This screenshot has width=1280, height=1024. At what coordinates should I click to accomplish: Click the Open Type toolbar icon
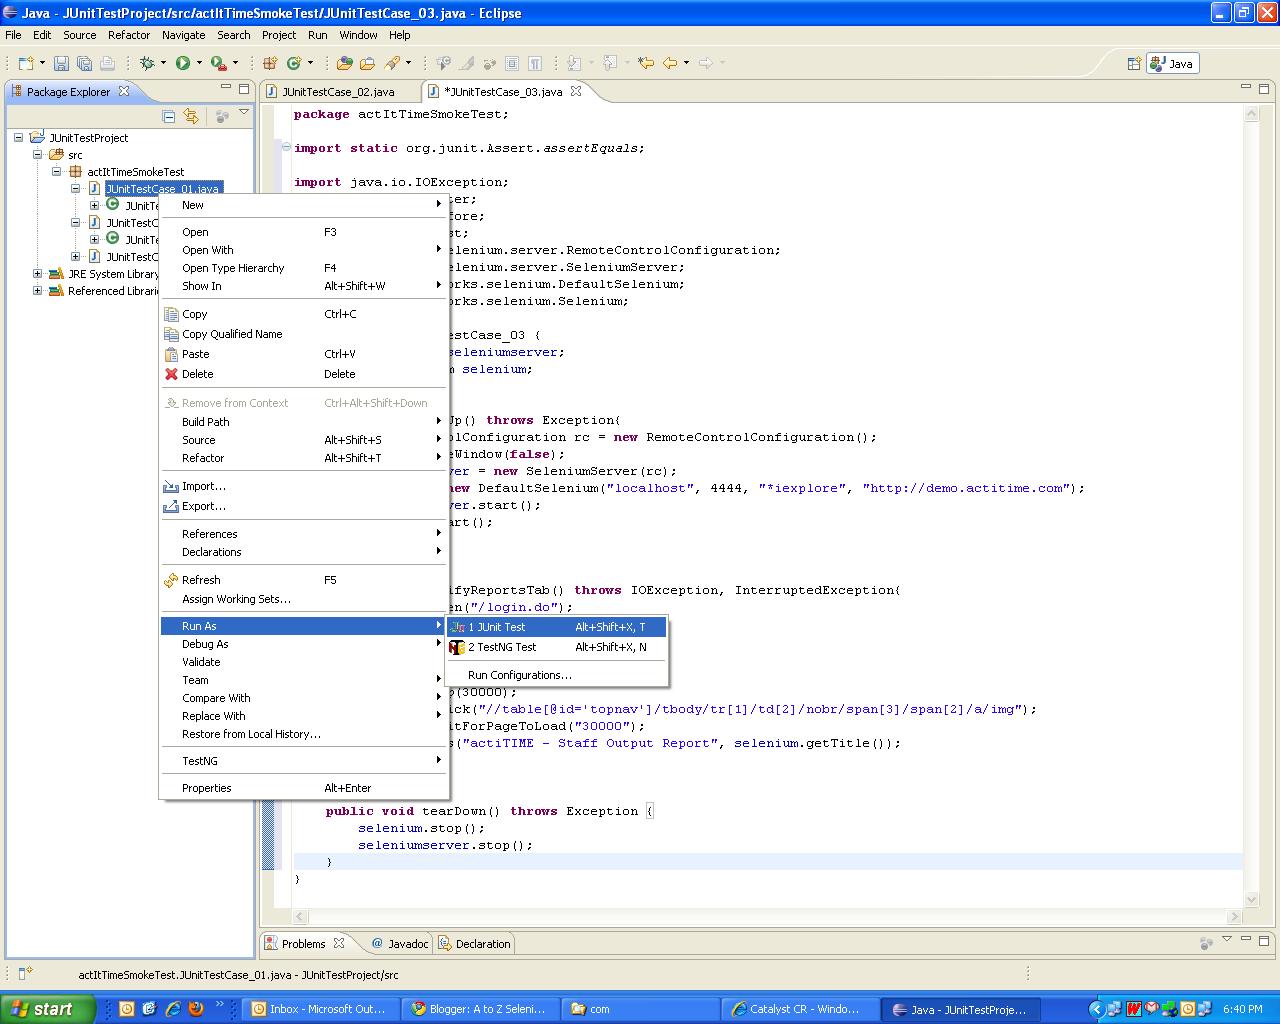(x=345, y=63)
